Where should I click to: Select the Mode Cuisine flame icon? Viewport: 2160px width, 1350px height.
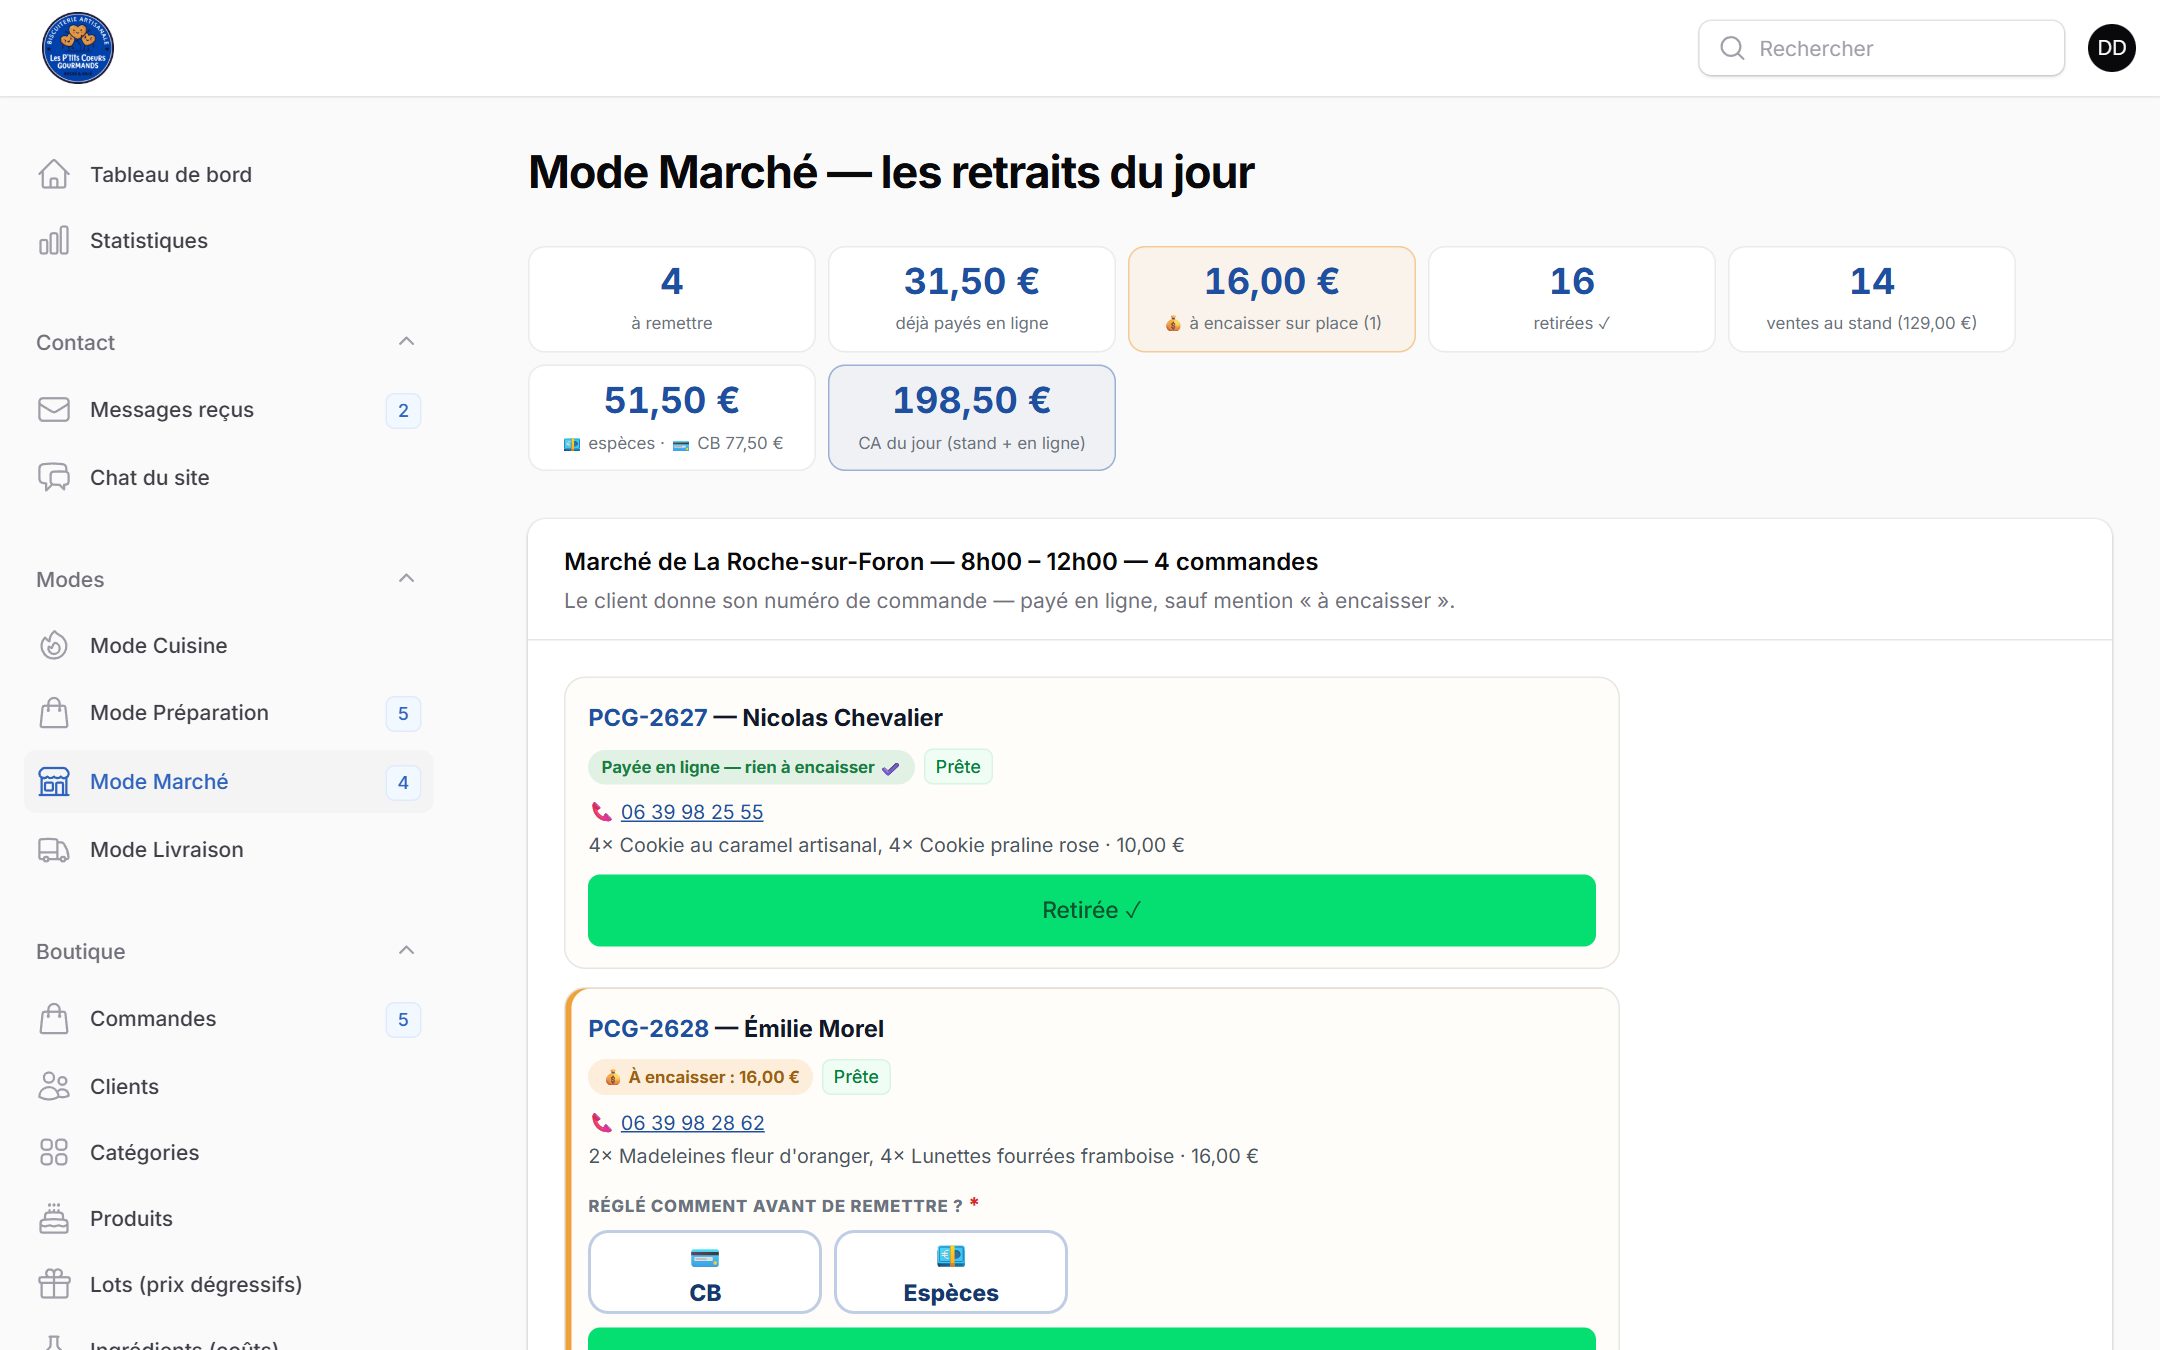(x=54, y=645)
